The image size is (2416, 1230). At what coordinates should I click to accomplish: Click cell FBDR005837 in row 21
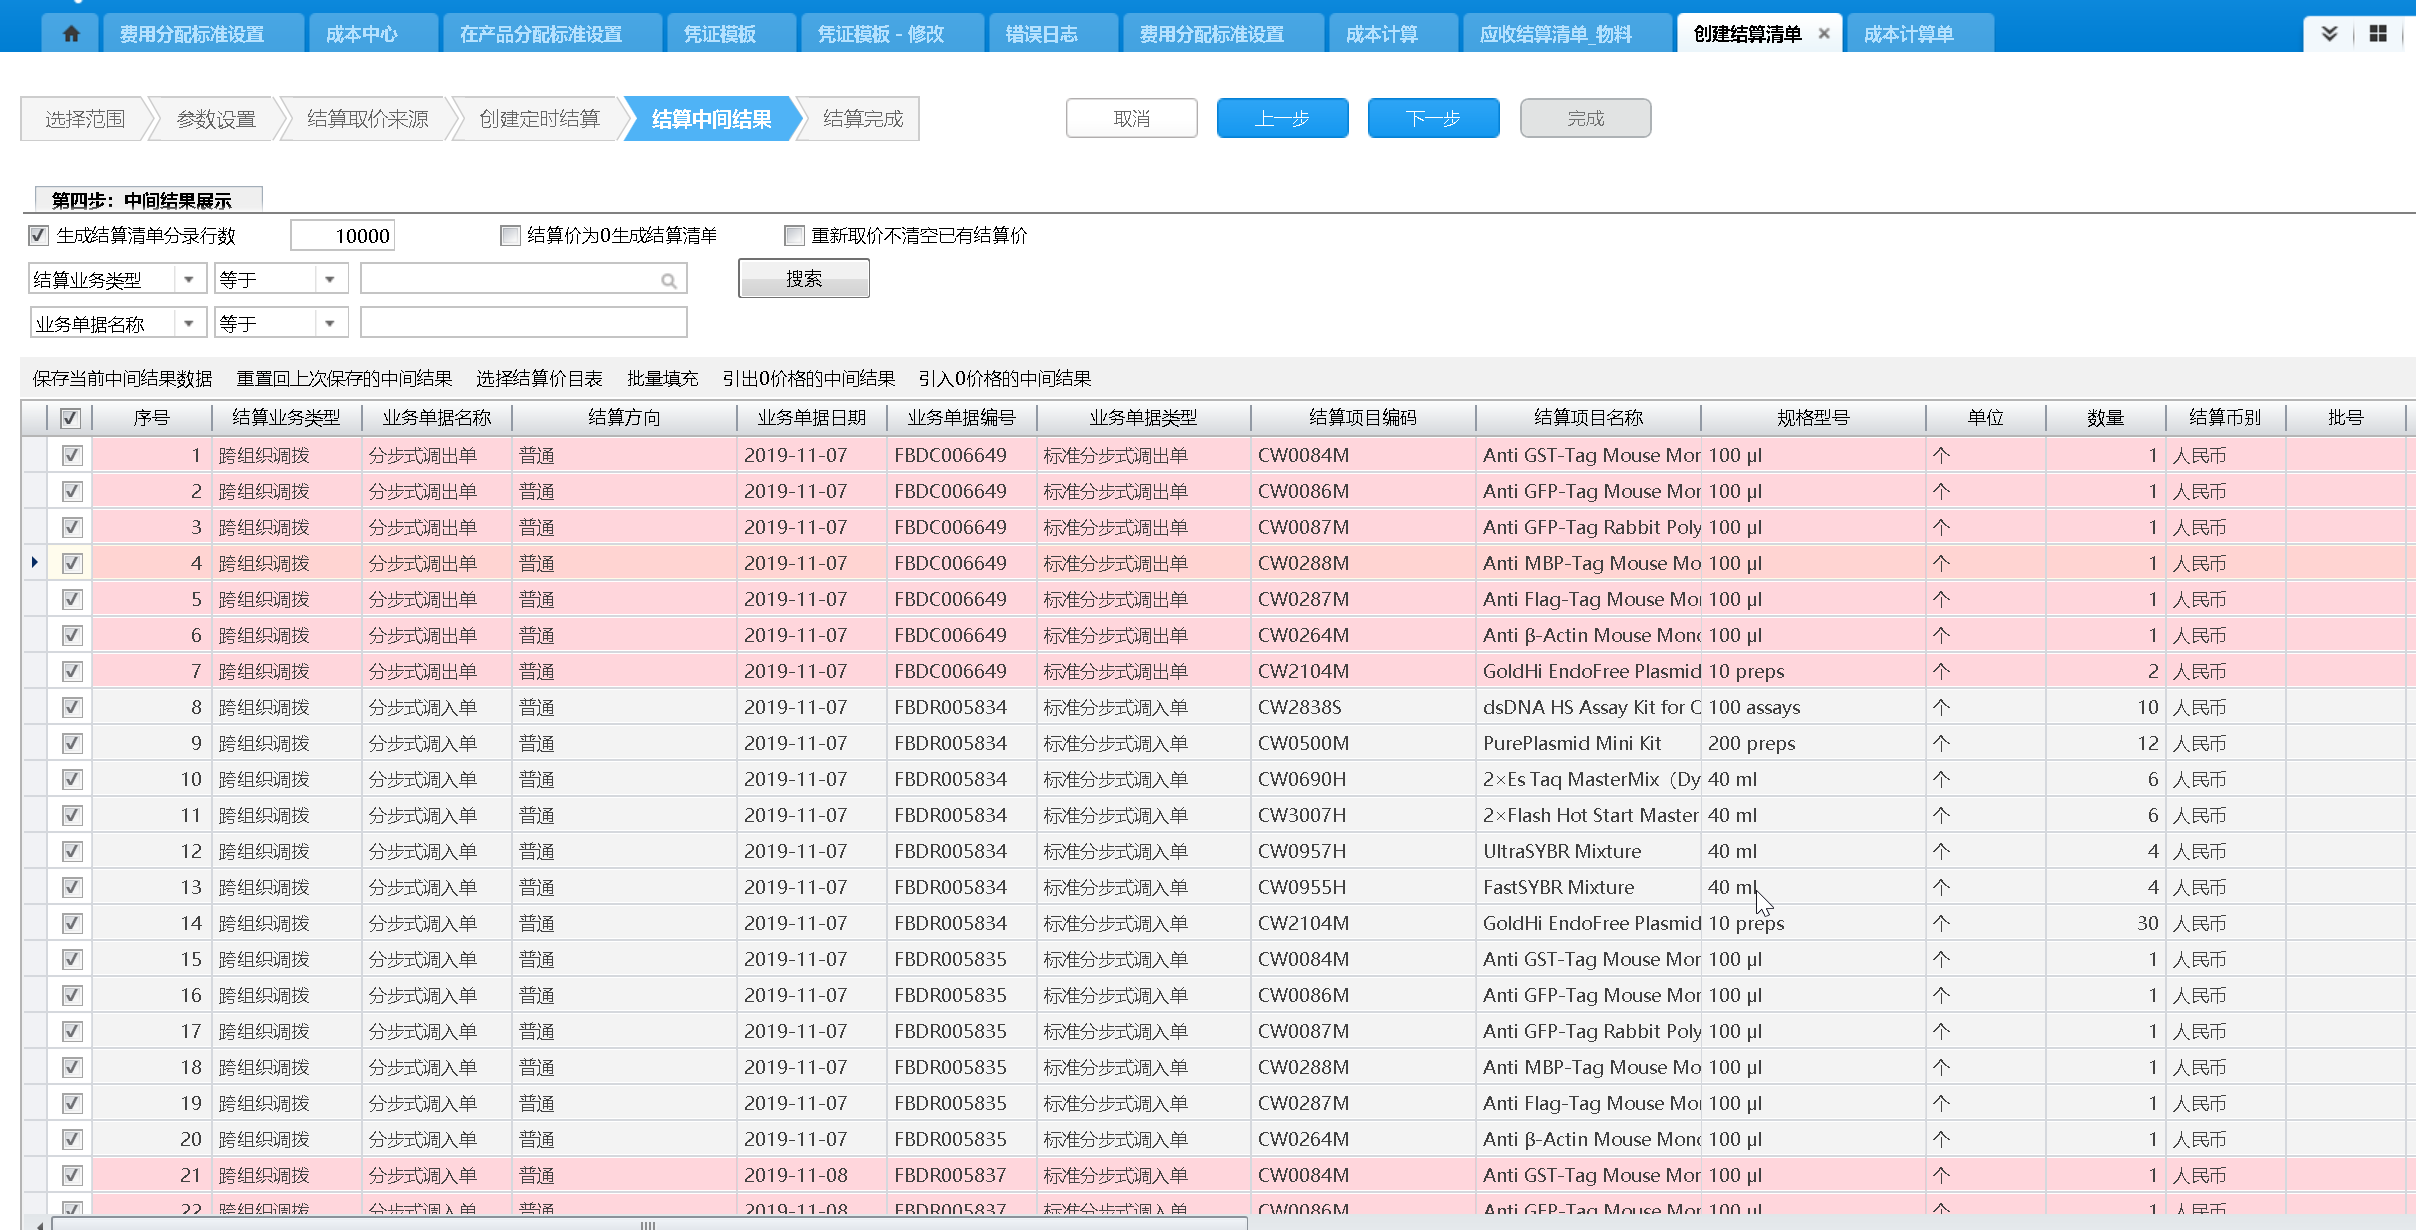[961, 1175]
